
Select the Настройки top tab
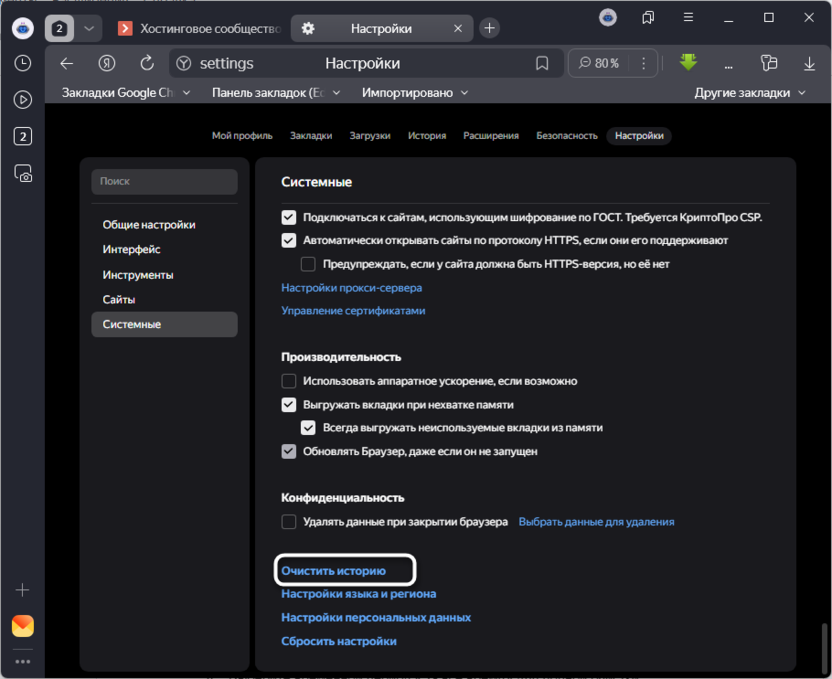click(x=639, y=136)
